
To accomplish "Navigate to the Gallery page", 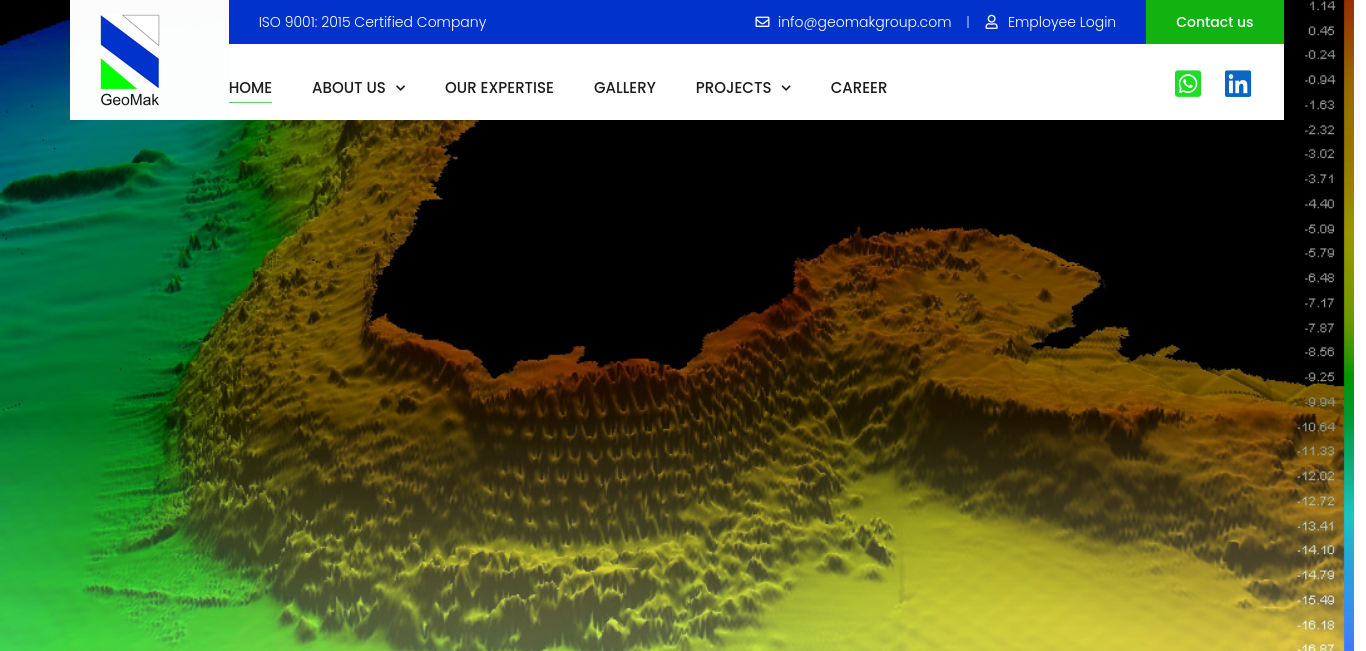I will pyautogui.click(x=624, y=88).
